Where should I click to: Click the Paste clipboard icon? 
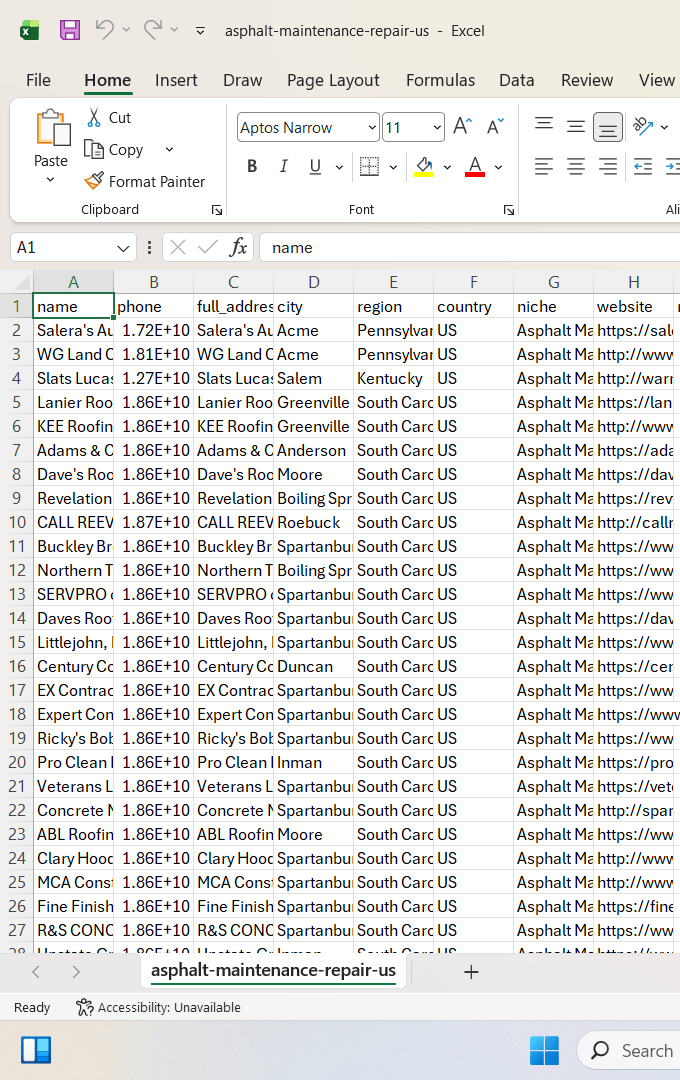coord(52,128)
